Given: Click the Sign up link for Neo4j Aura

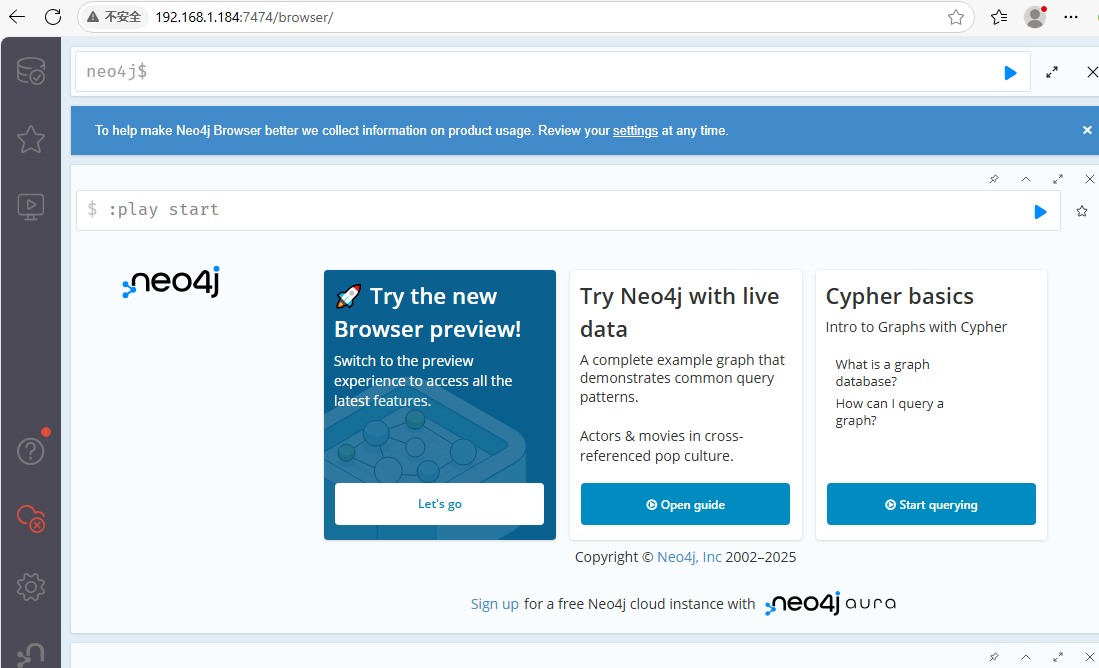Looking at the screenshot, I should pyautogui.click(x=494, y=603).
